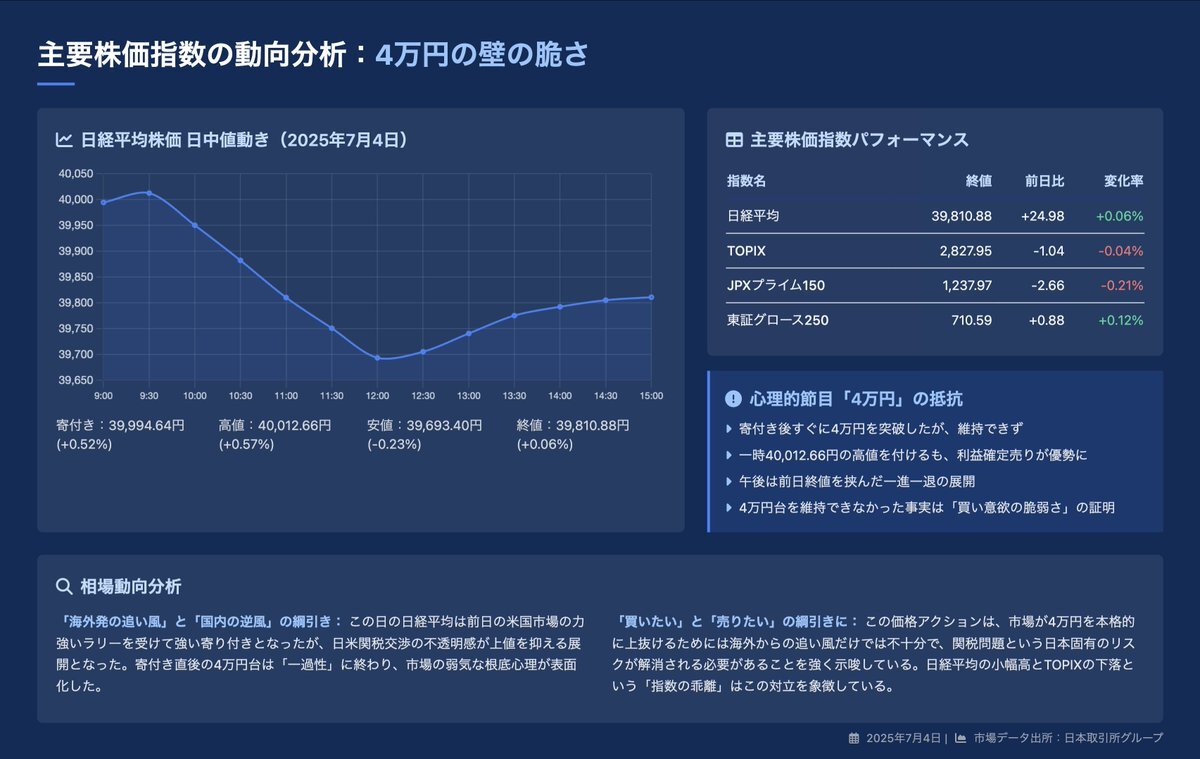This screenshot has height=759, width=1200.
Task: Click the 指数名 column header
Action: (746, 181)
